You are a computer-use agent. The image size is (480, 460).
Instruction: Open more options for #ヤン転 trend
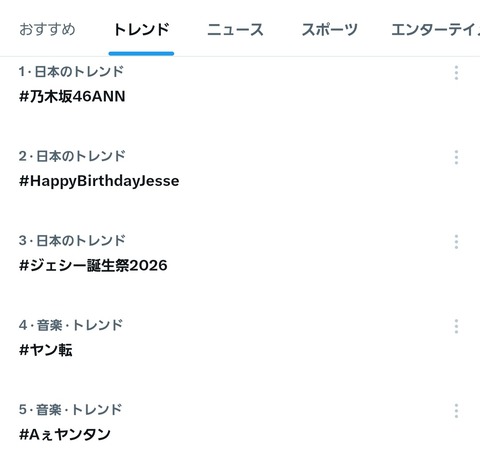456,326
